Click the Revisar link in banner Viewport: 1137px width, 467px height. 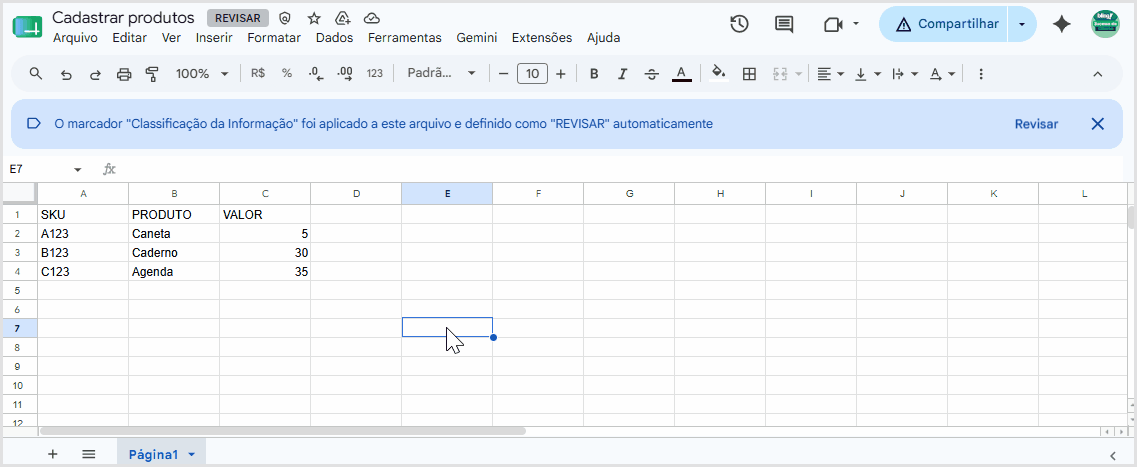pos(1036,124)
